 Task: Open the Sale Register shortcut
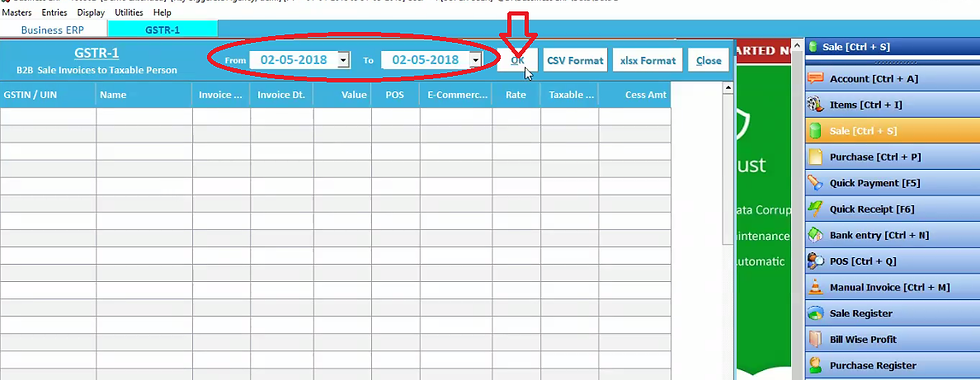tap(892, 314)
